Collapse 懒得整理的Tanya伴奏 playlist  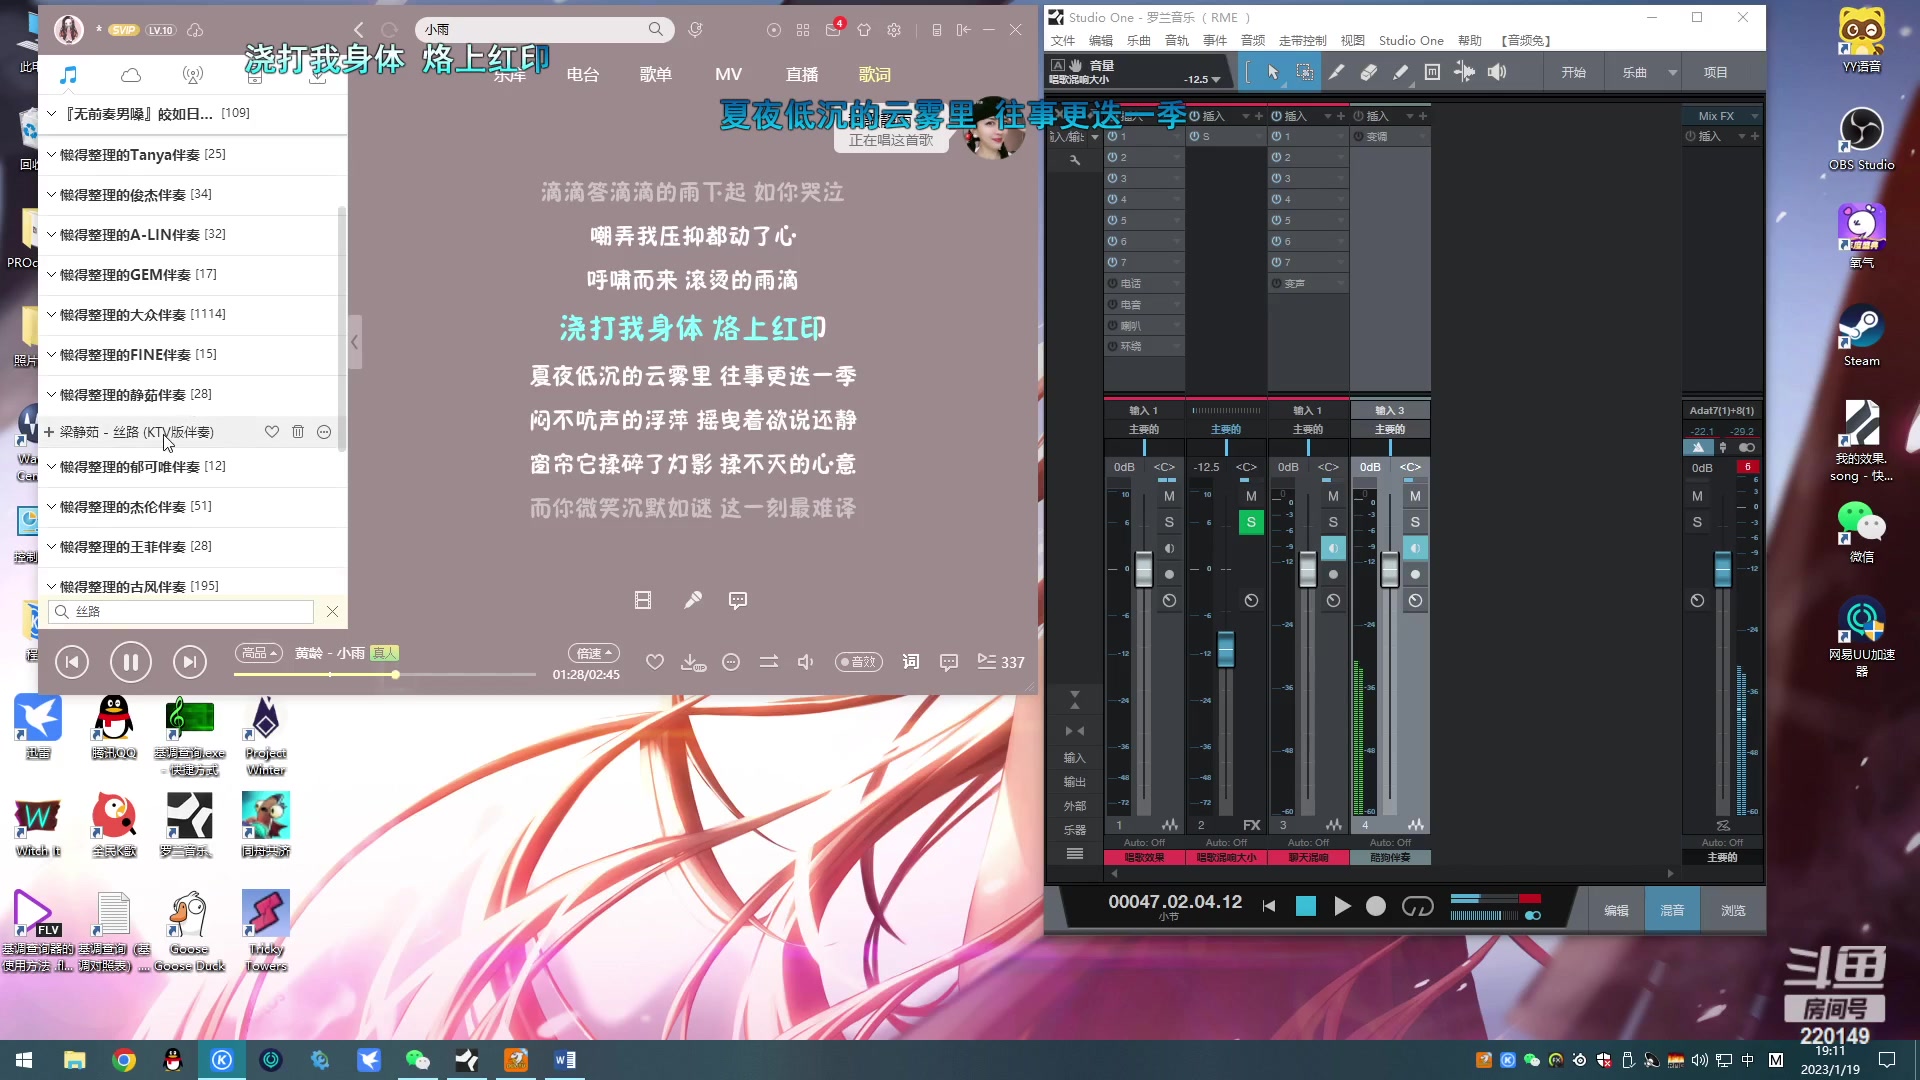[52, 155]
